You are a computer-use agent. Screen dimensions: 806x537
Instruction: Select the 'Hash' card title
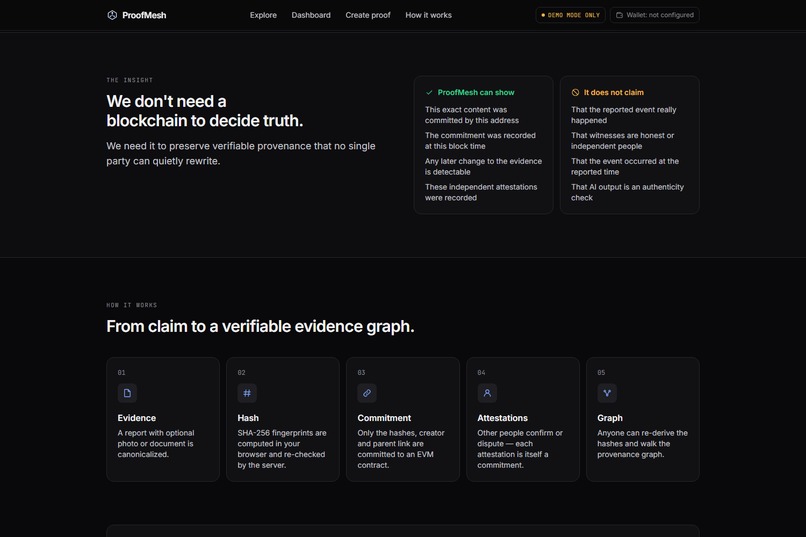[248, 418]
